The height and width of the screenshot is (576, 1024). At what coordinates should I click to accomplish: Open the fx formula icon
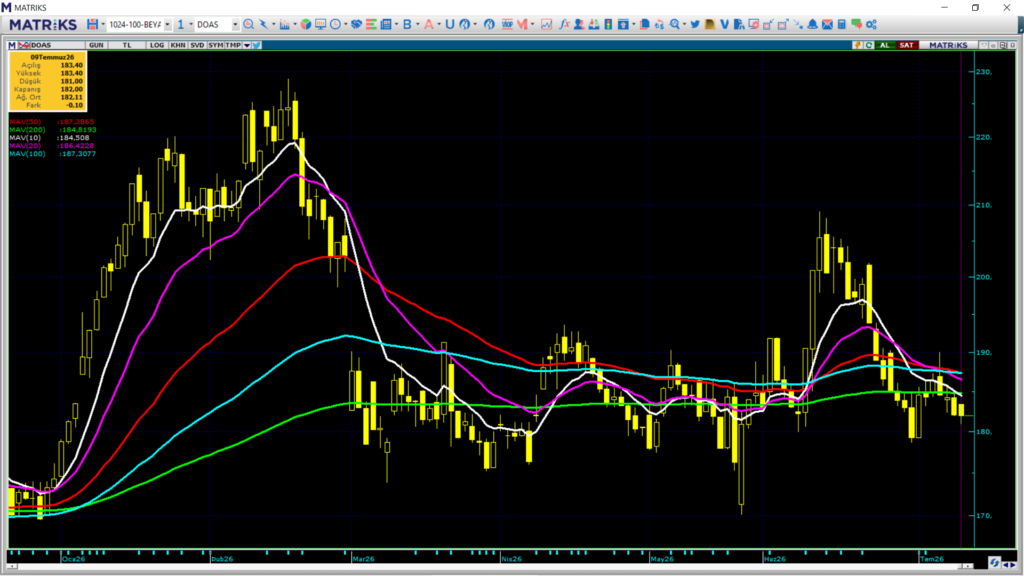coord(564,24)
